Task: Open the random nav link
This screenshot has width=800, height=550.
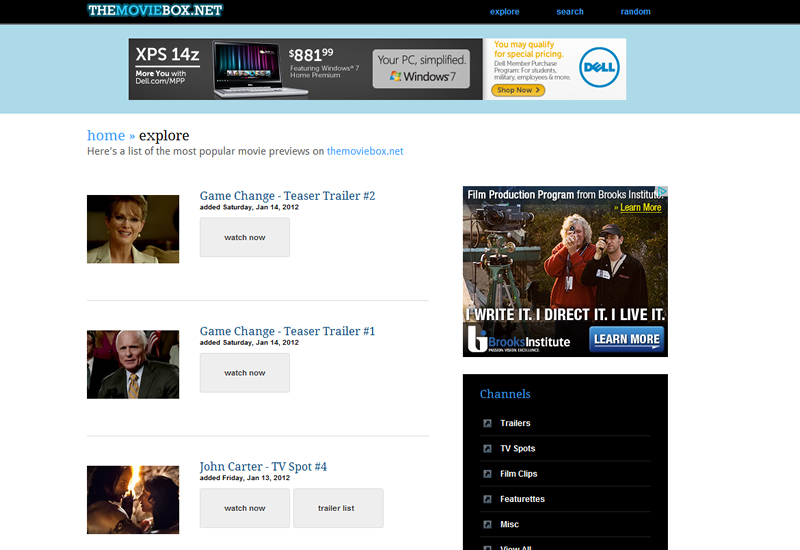Action: tap(635, 12)
